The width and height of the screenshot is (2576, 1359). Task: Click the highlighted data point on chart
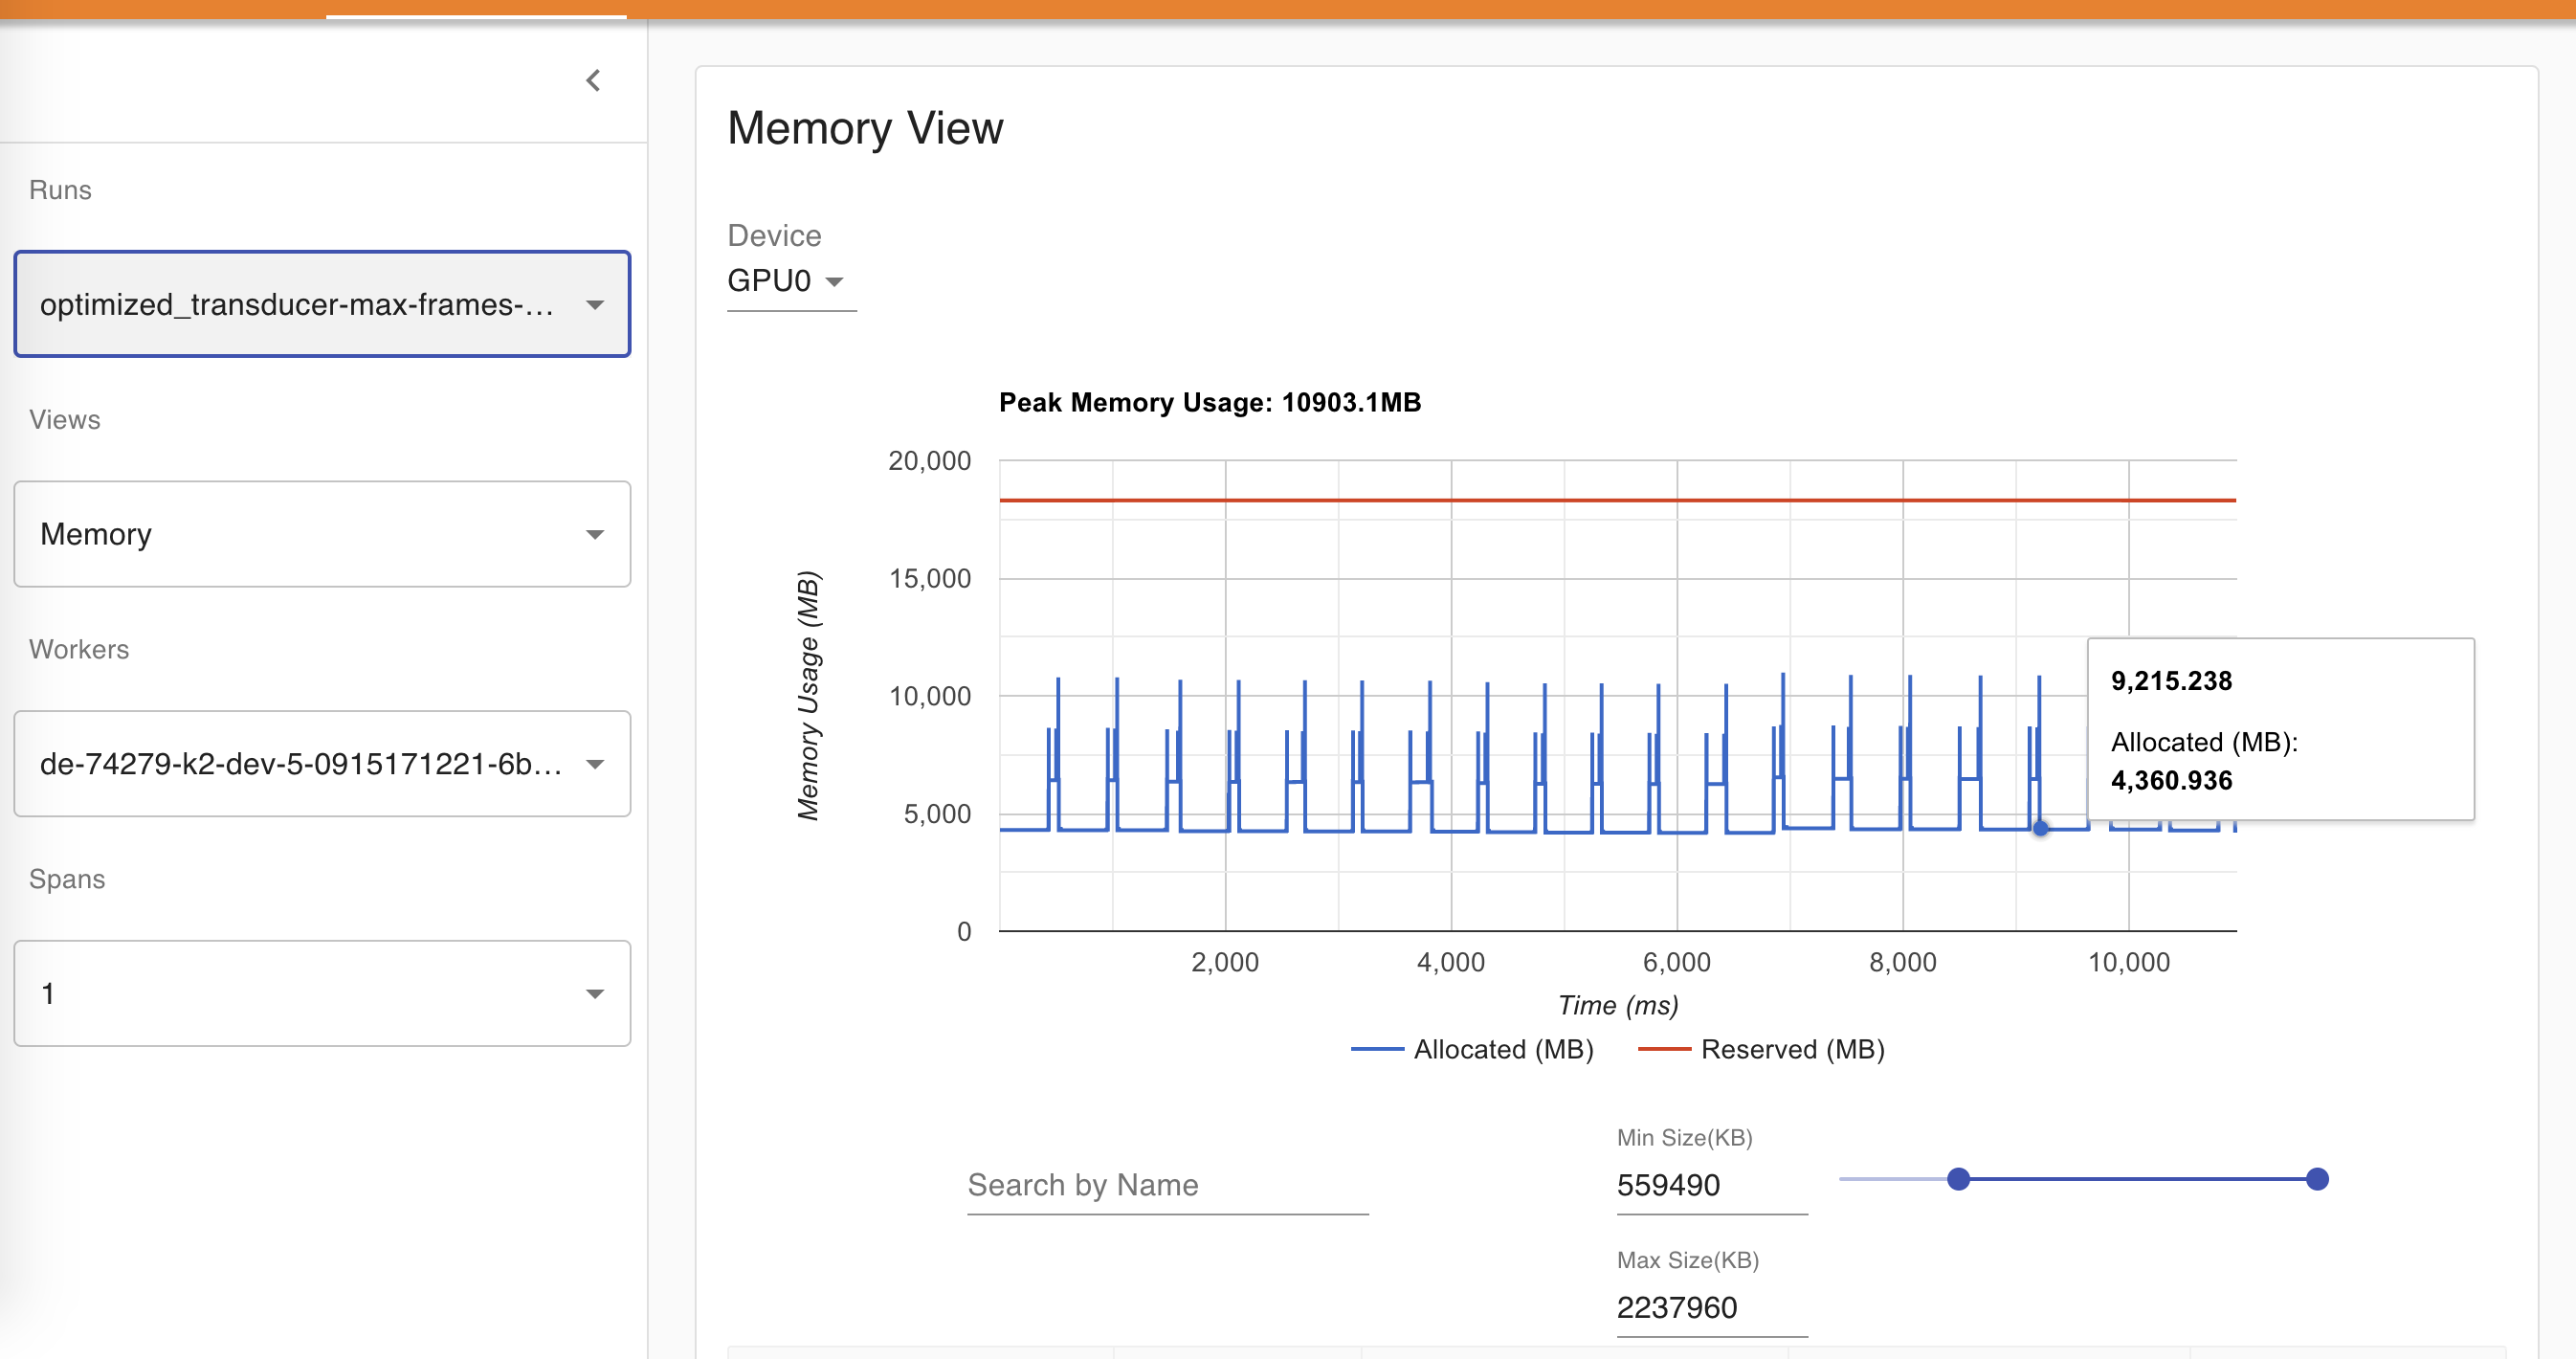(2040, 828)
